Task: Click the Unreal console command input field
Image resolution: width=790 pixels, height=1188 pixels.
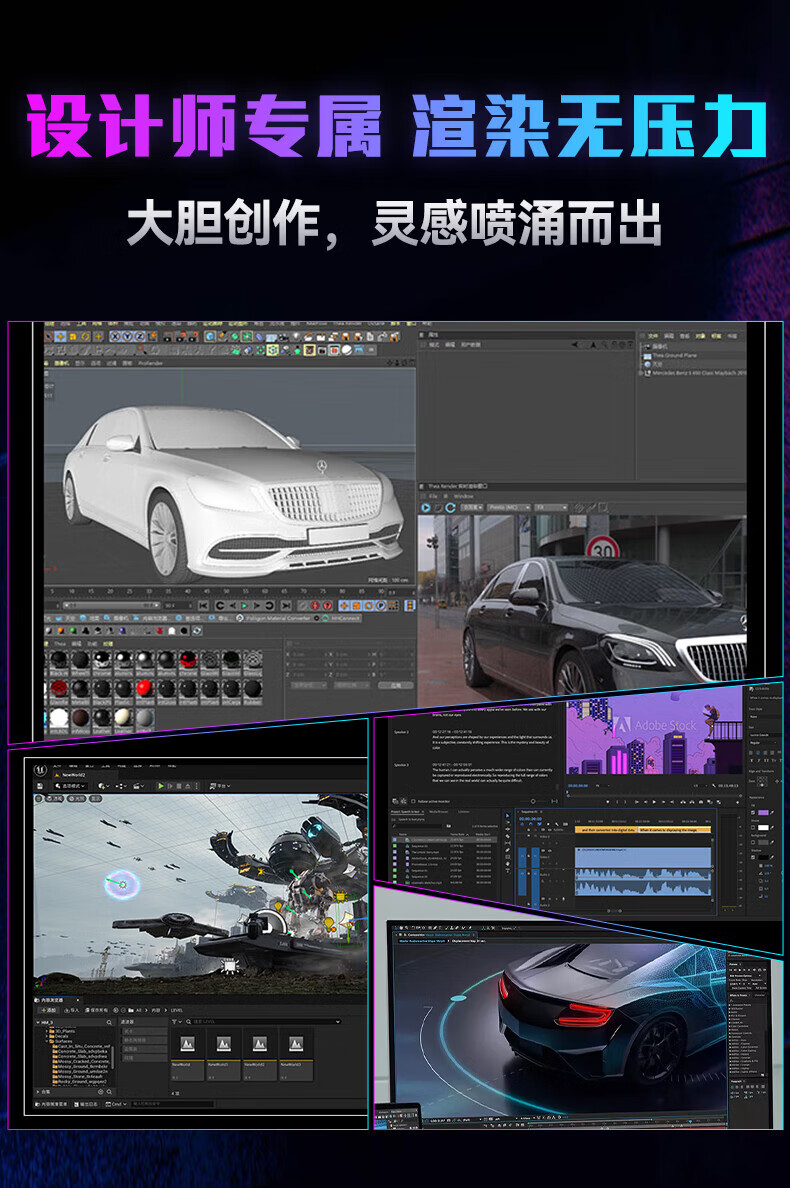Action: click(x=173, y=1104)
